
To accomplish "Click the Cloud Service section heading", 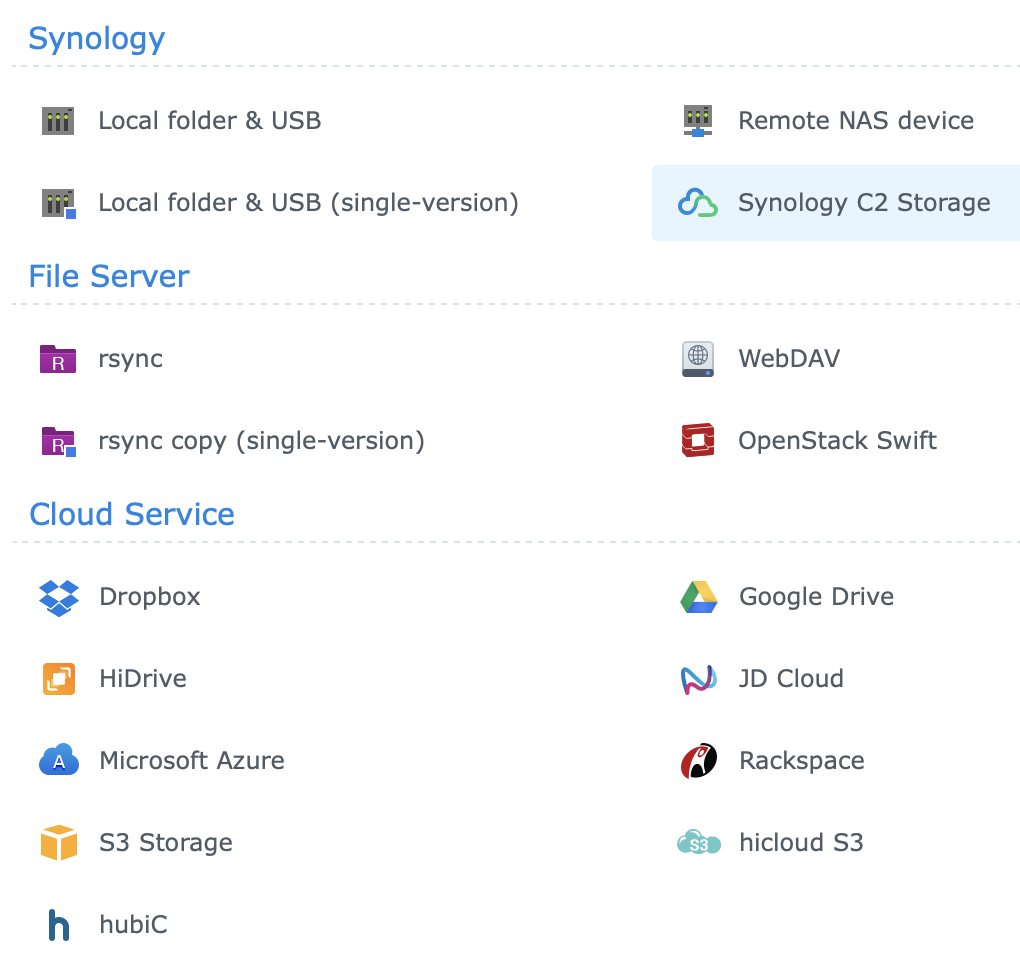I will (x=132, y=515).
